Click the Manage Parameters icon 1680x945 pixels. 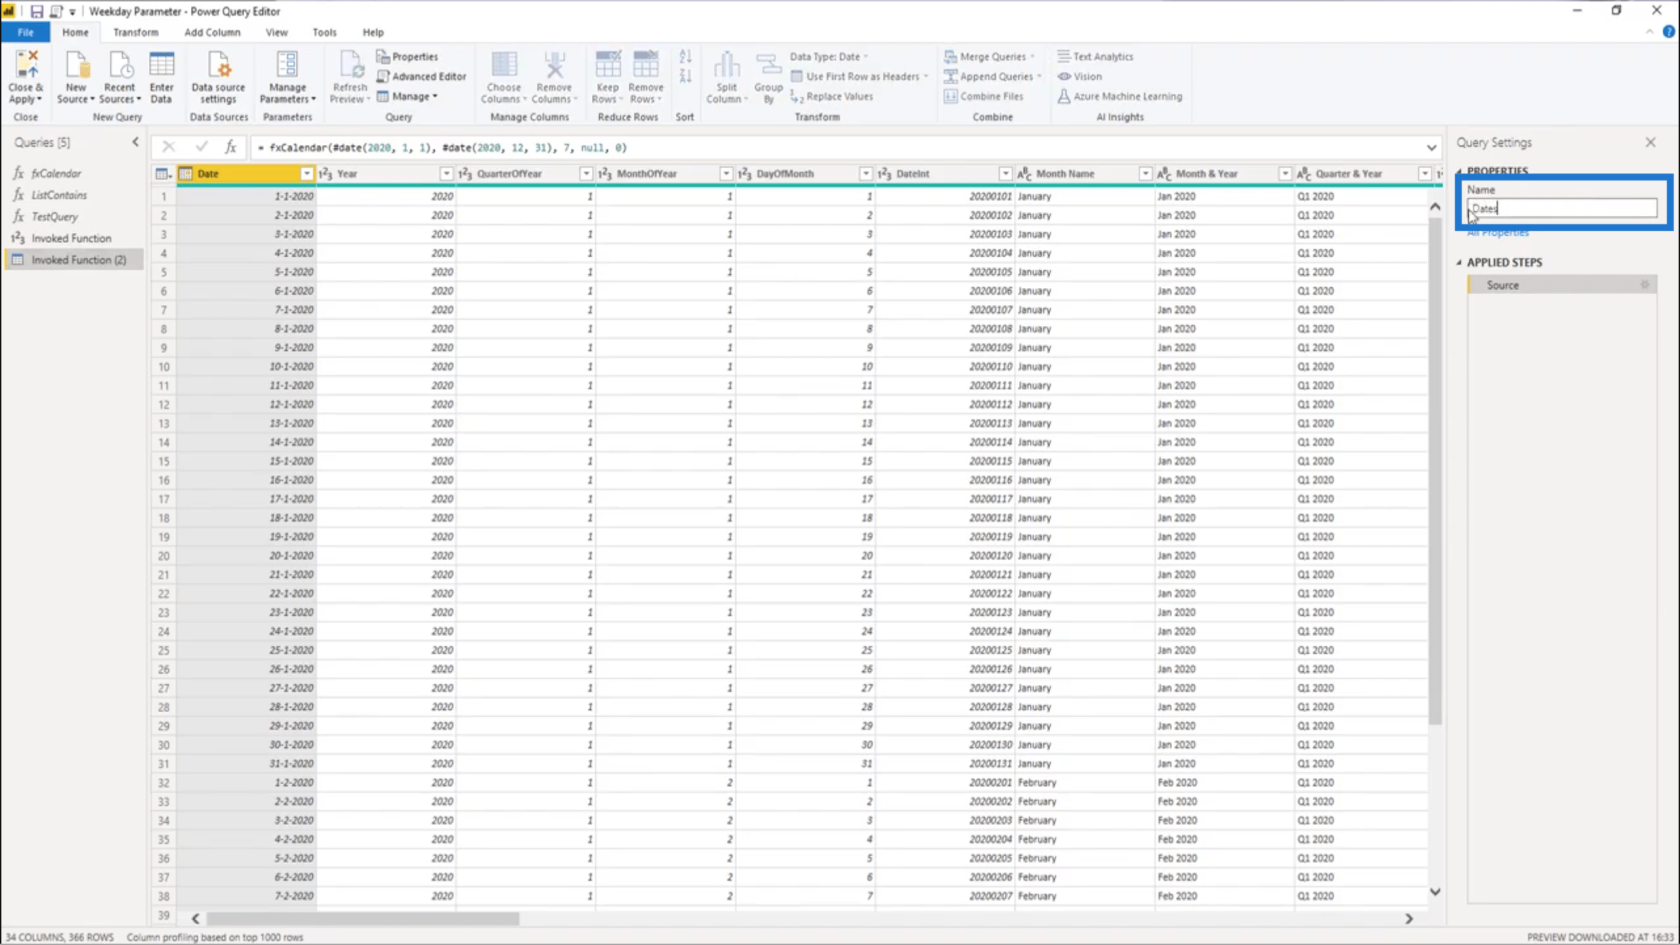(x=287, y=77)
